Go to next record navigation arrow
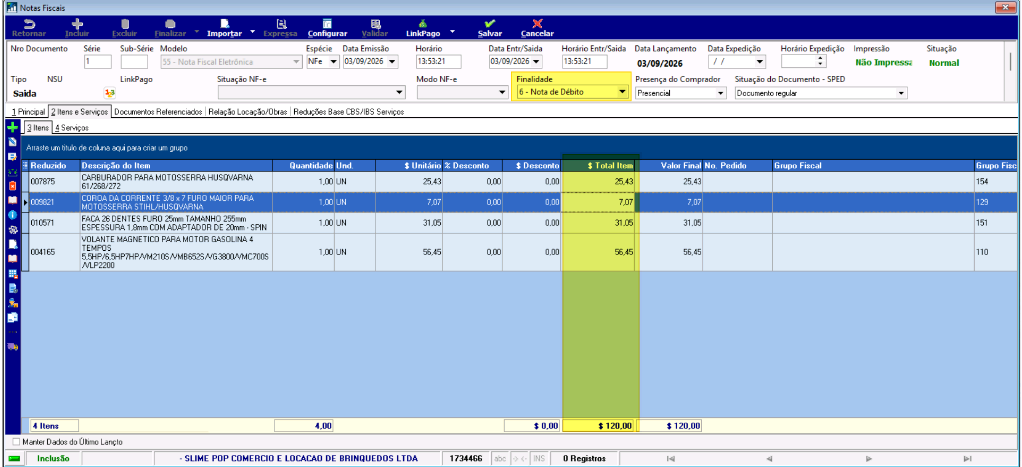 (x=868, y=459)
